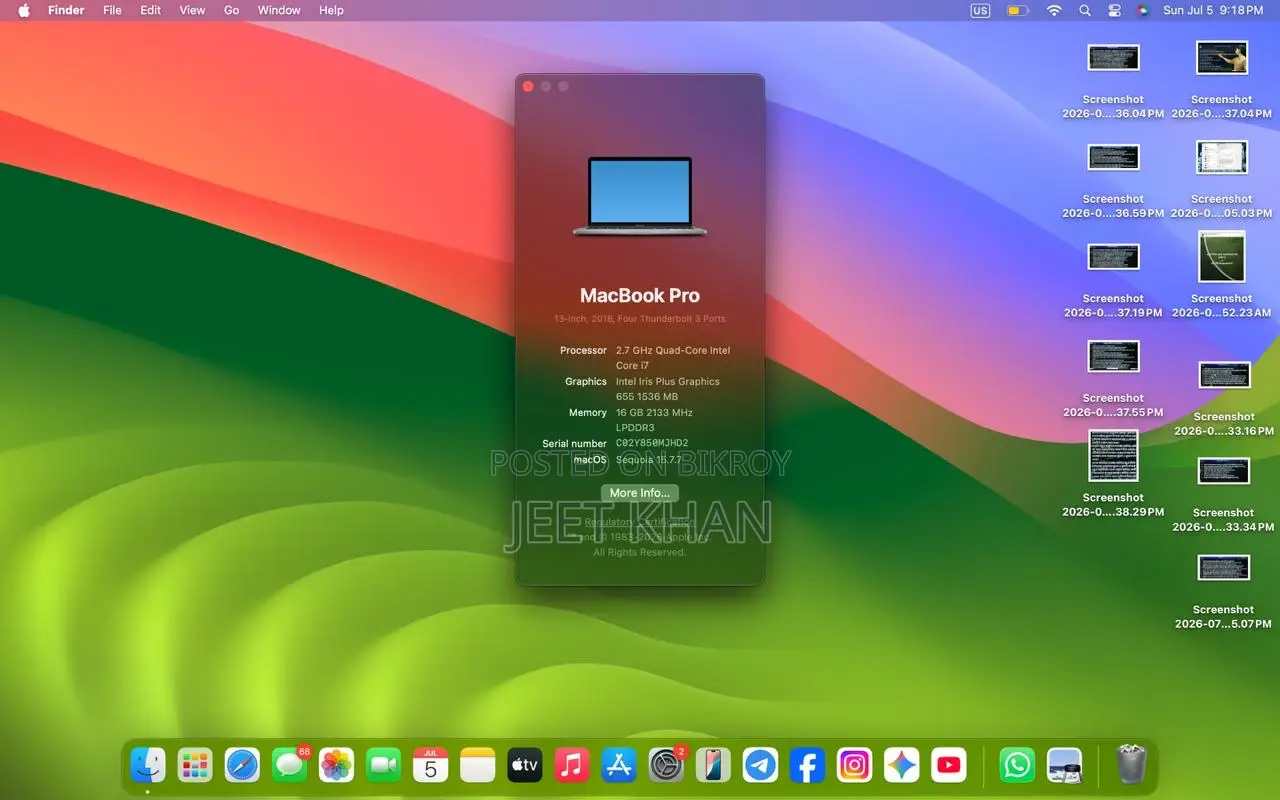Open the Regulatory Certification link
Viewport: 1280px width, 800px height.
(640, 522)
